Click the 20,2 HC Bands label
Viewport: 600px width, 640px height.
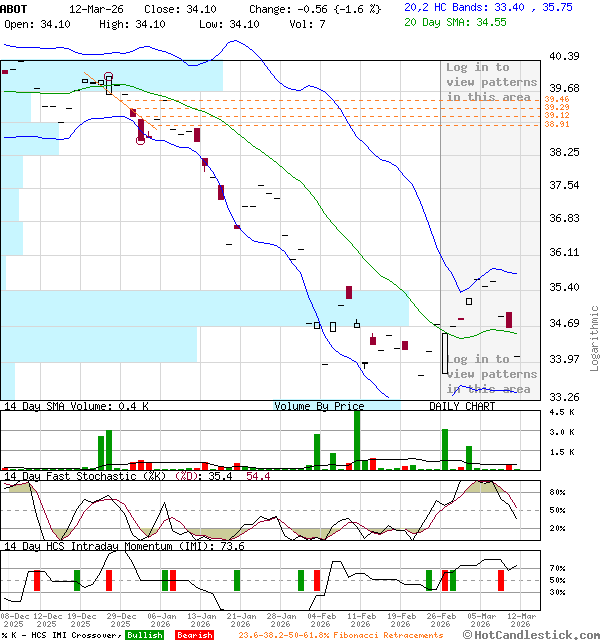450,7
